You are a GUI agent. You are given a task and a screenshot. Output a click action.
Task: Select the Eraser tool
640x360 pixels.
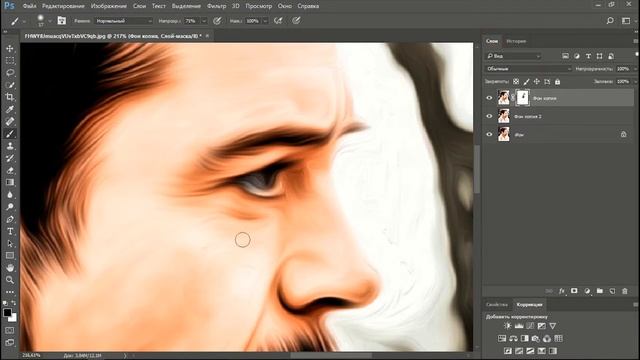pos(10,171)
